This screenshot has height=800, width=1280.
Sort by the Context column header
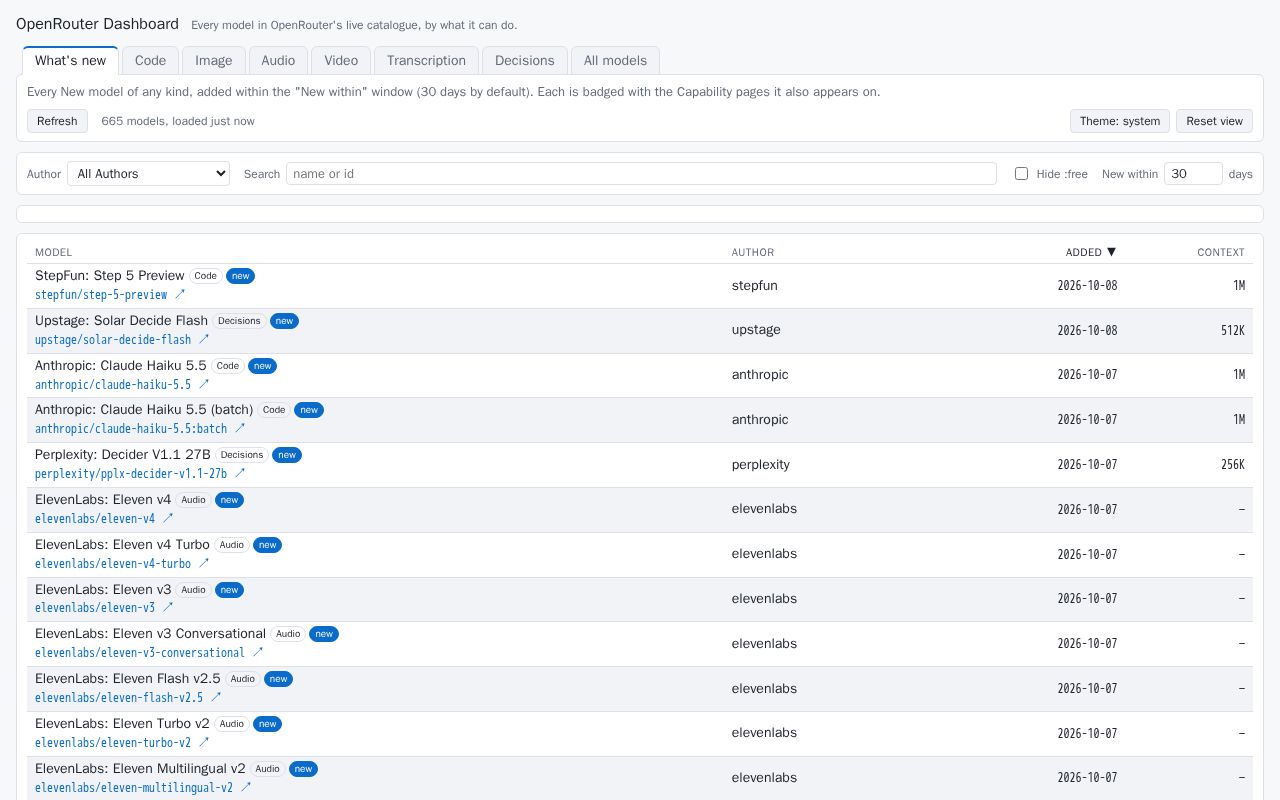pyautogui.click(x=1221, y=252)
